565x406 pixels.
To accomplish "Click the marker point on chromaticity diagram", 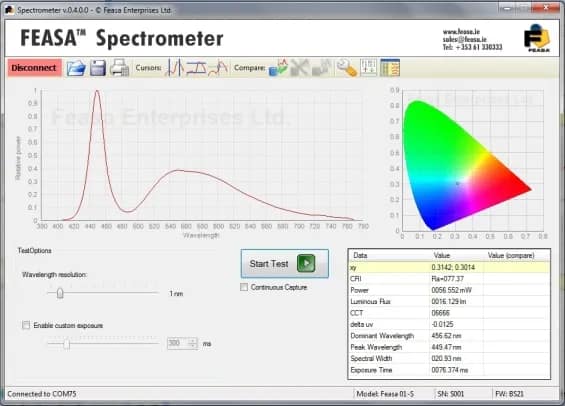I will 458,183.
